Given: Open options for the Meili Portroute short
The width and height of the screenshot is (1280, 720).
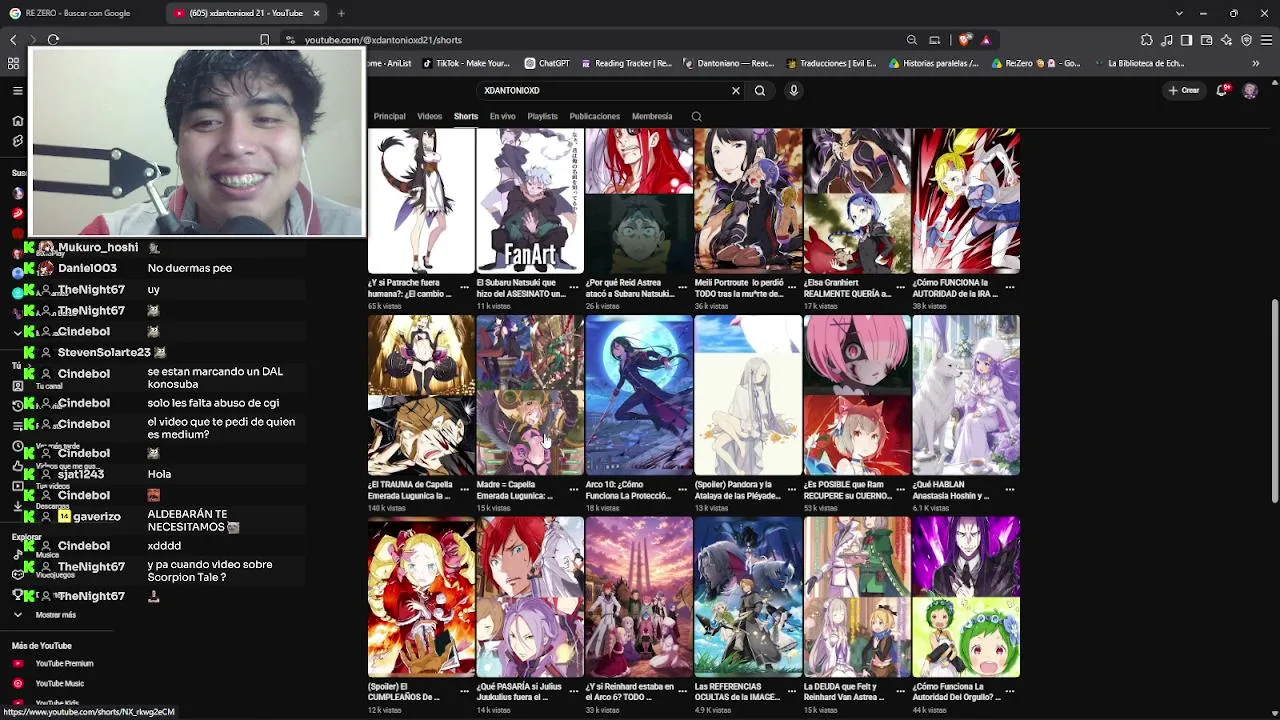Looking at the screenshot, I should [x=791, y=288].
